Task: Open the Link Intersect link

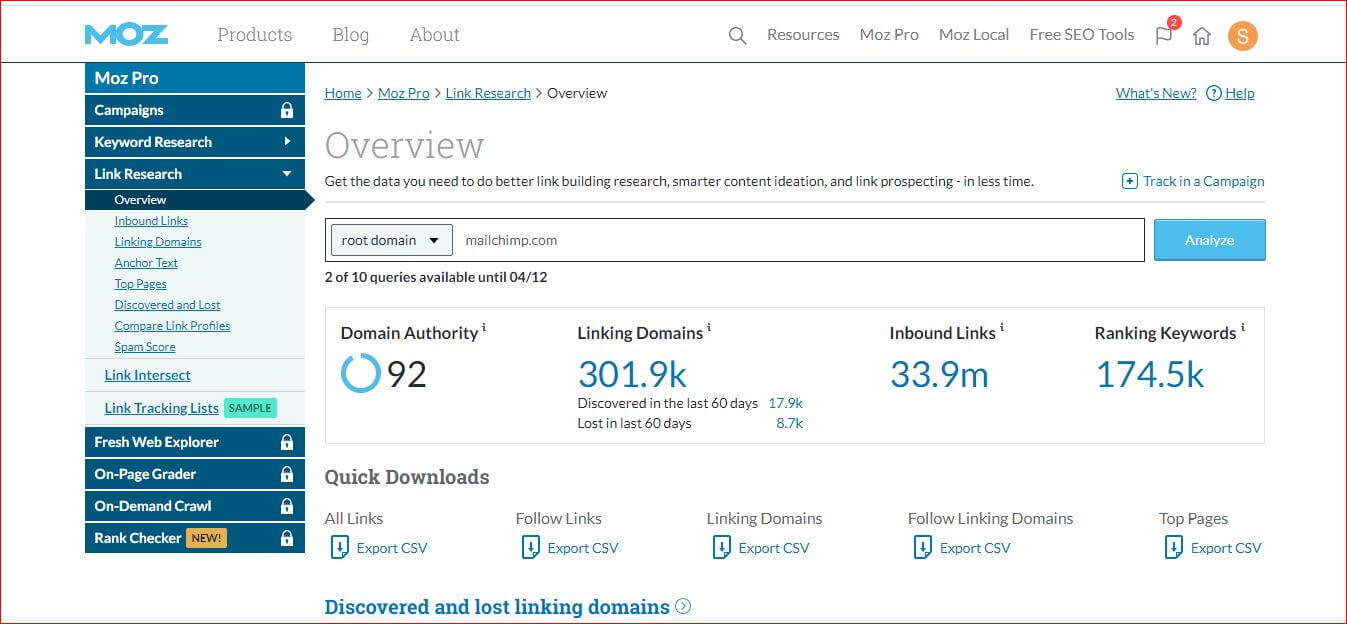Action: 148,375
